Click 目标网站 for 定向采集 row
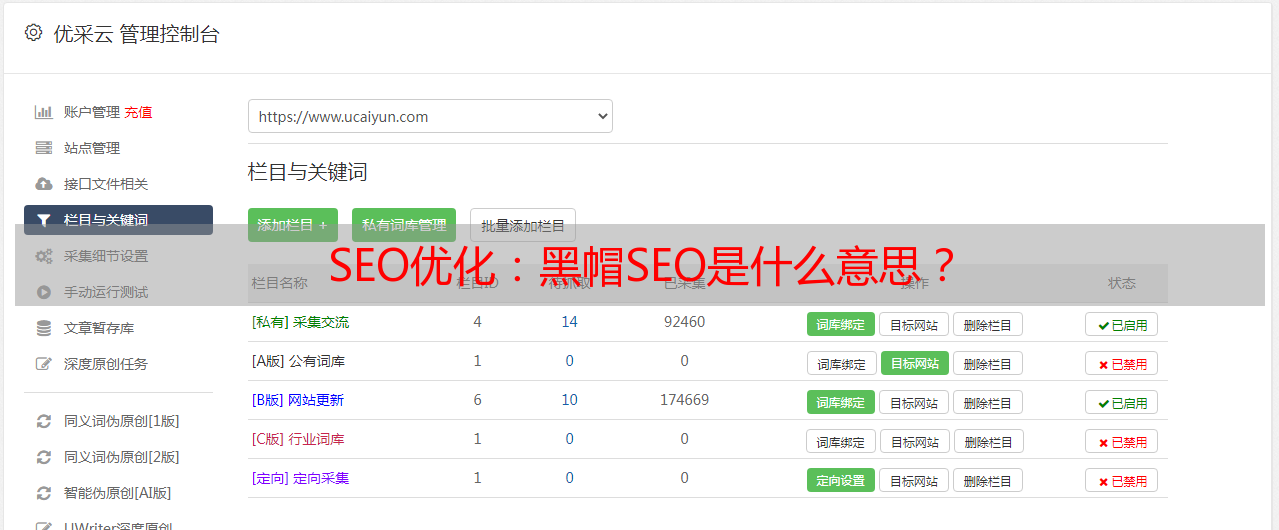This screenshot has height=530, width=1279. coord(914,480)
